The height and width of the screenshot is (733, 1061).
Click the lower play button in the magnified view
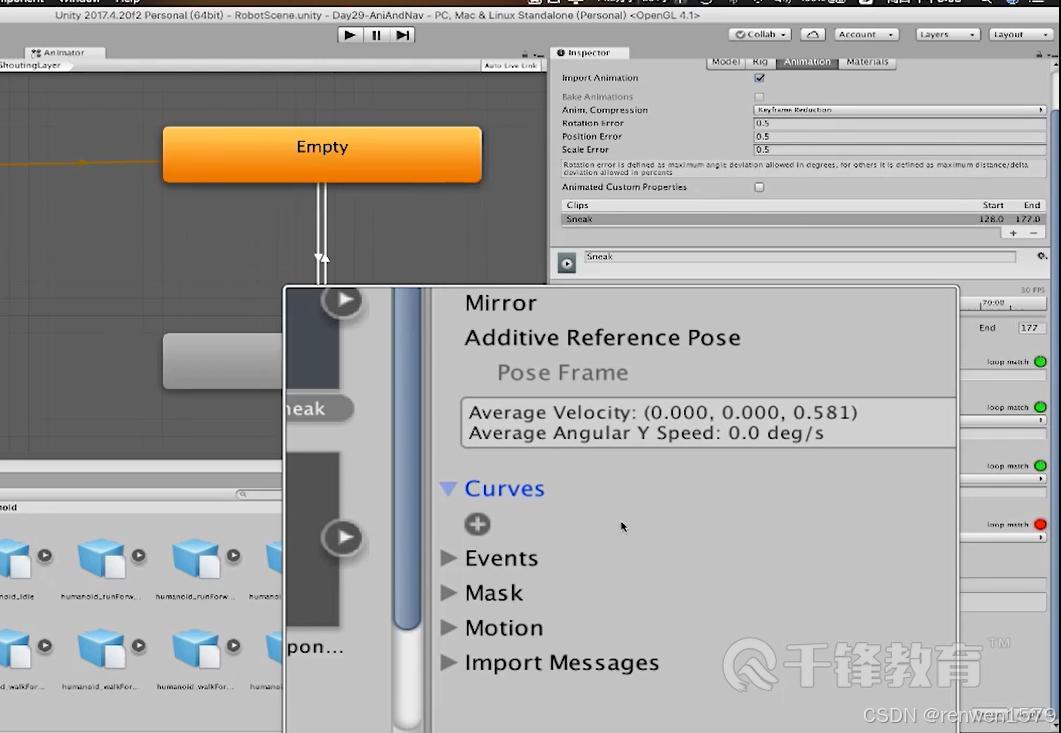pyautogui.click(x=342, y=537)
